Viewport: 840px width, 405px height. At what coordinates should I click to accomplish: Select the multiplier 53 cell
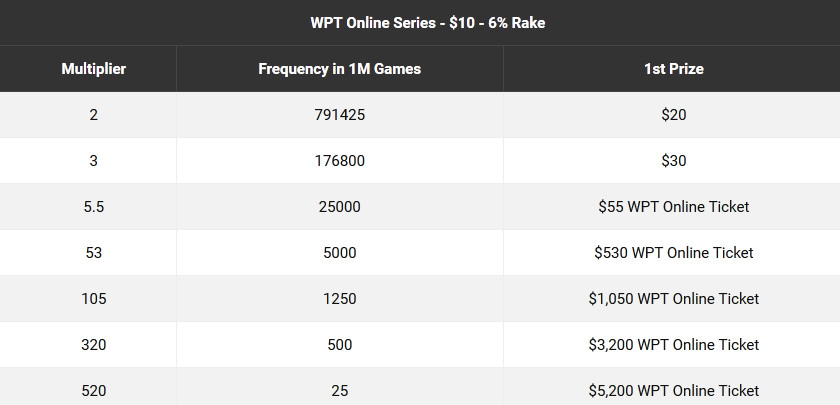click(94, 253)
